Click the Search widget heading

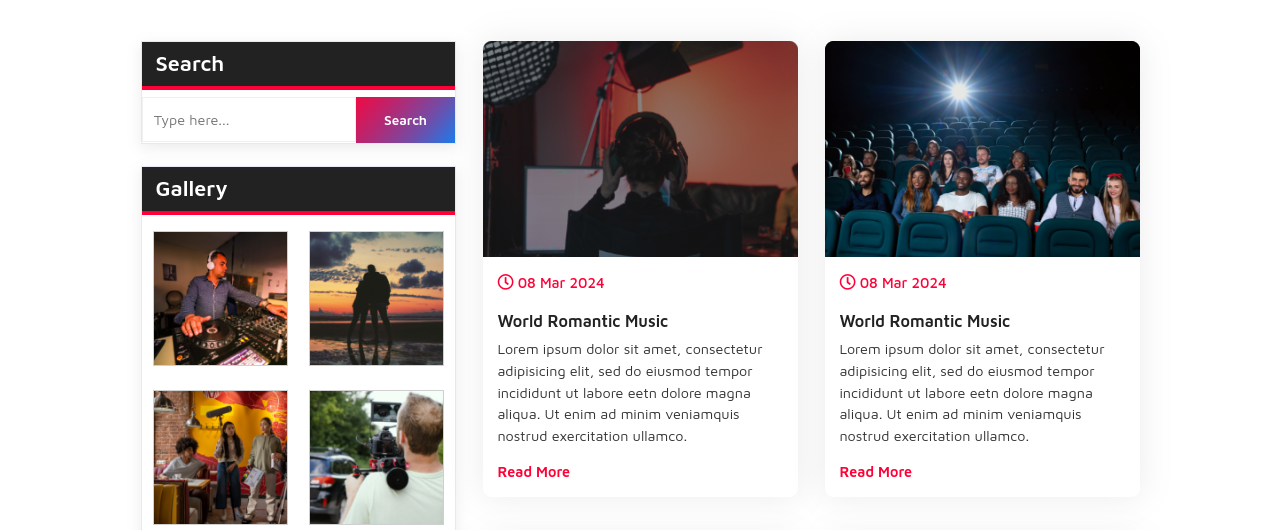click(190, 64)
